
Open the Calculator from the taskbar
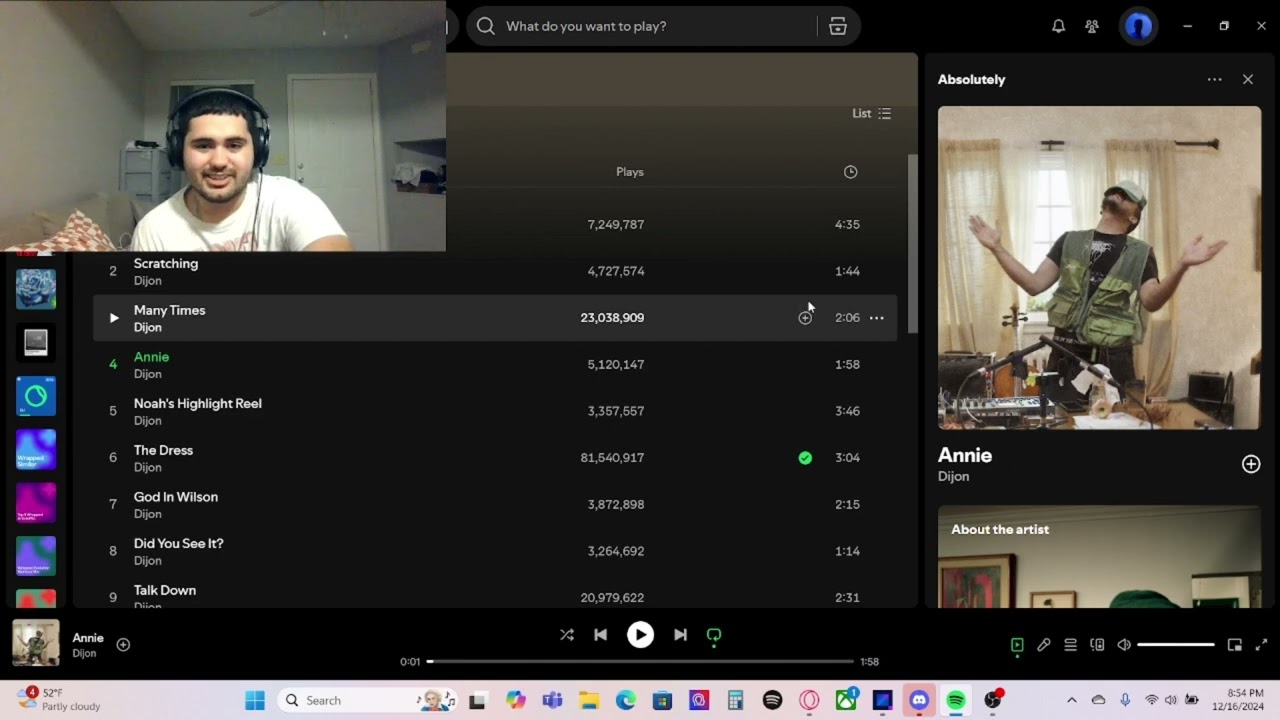[736, 700]
